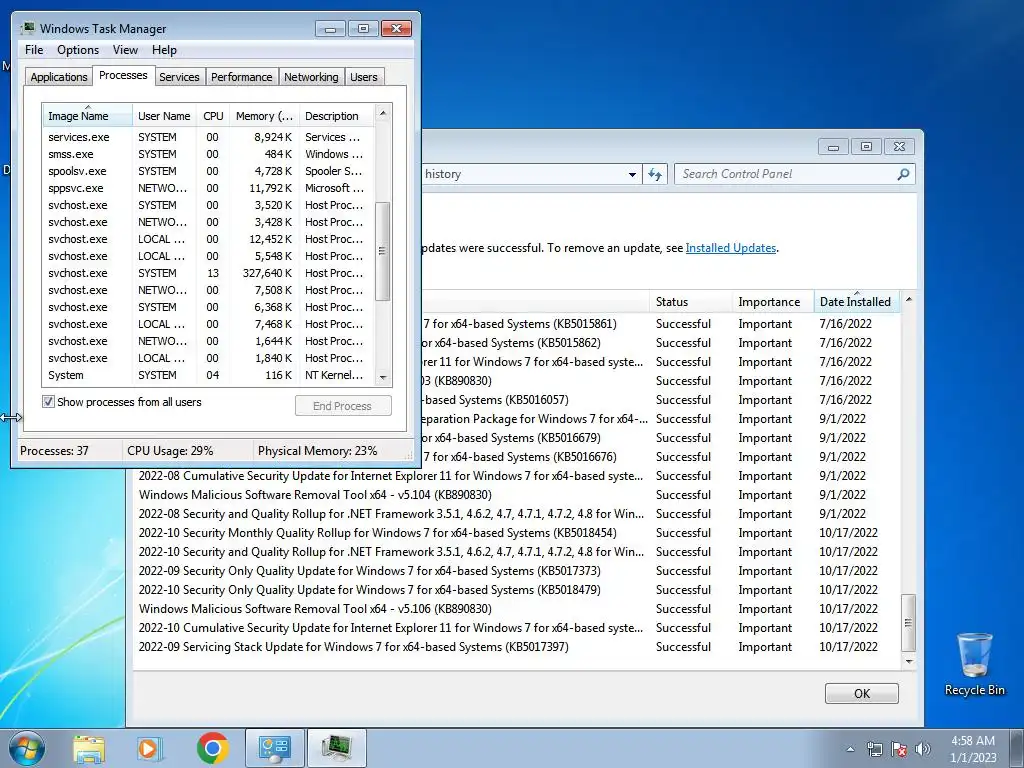
Task: Open the Recycle Bin on the desktop
Action: (974, 665)
